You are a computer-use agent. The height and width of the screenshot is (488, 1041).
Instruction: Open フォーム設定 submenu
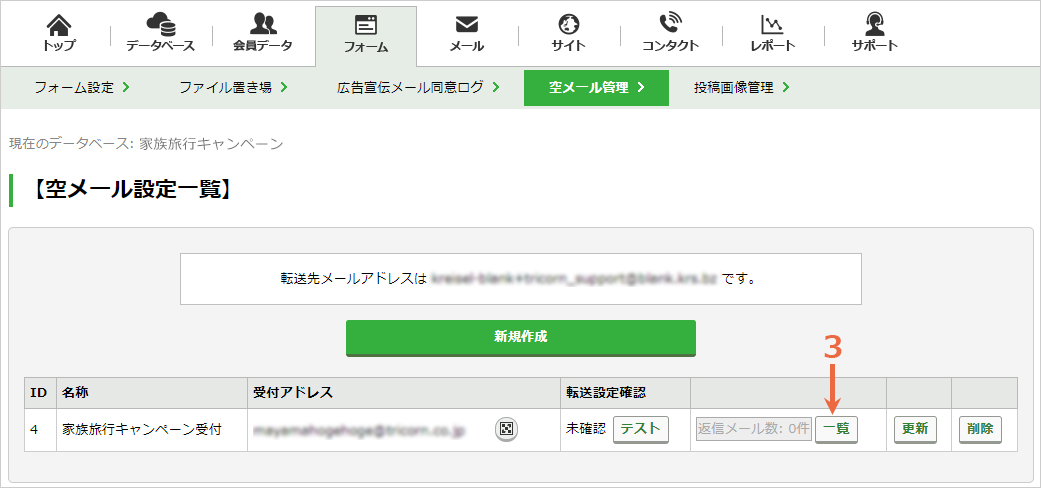point(82,88)
